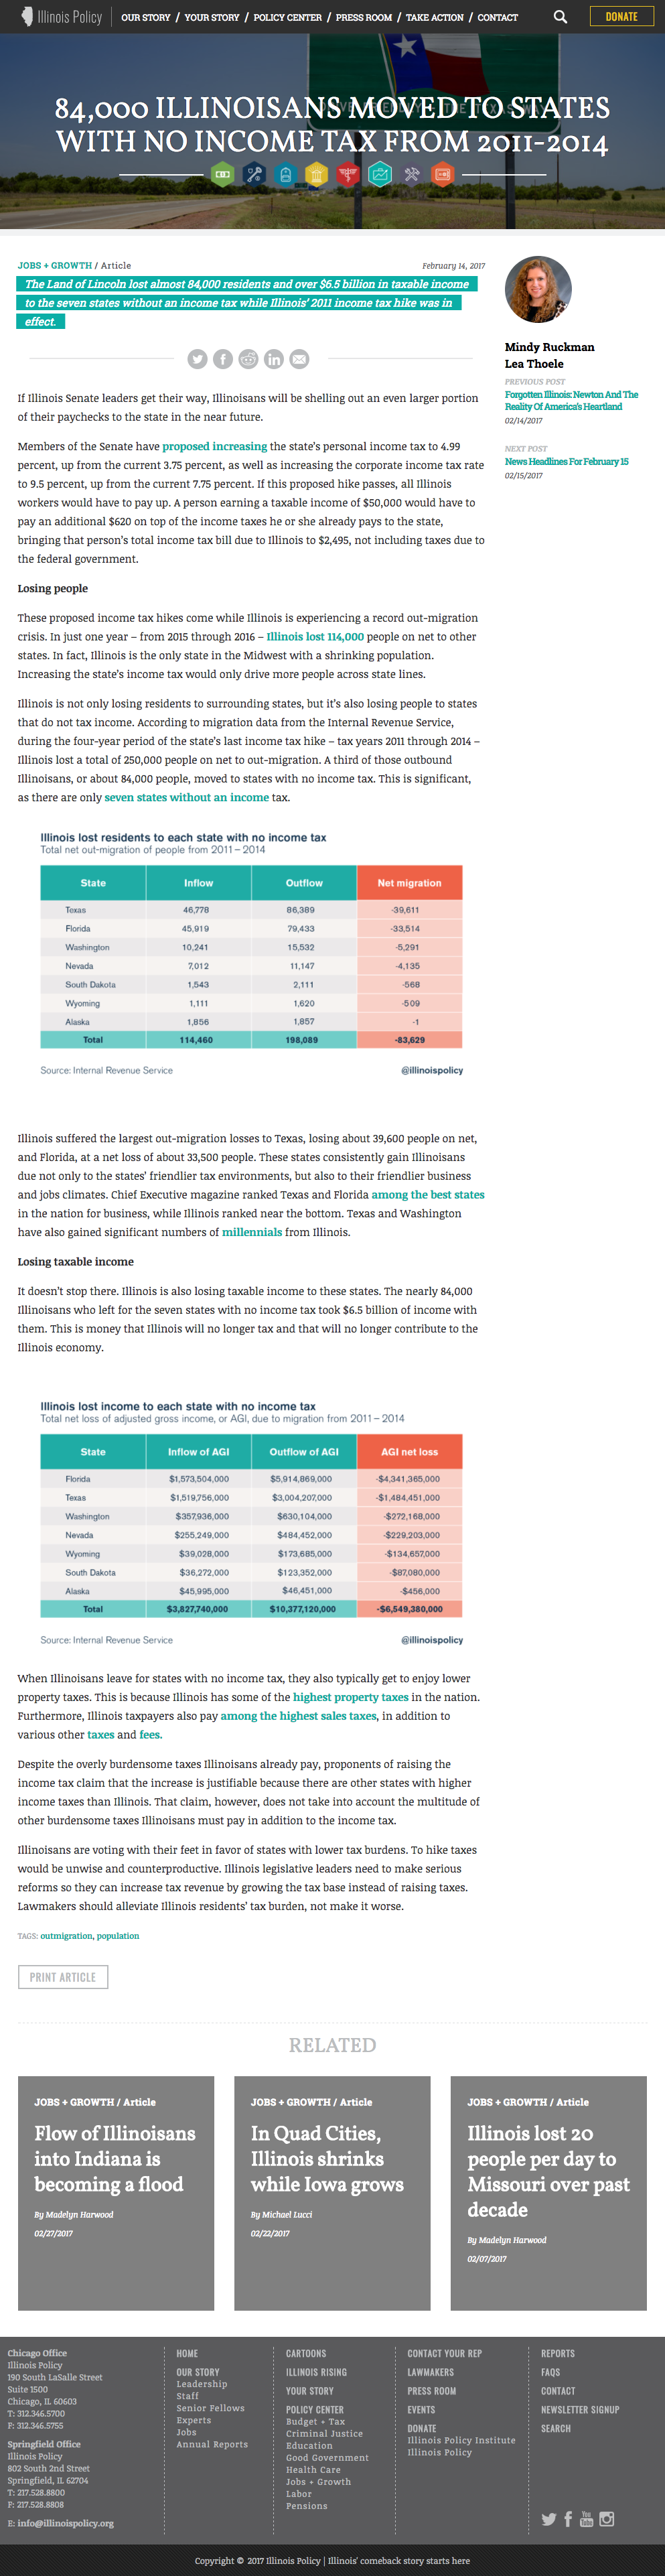Open the Take Action menu
This screenshot has height=2576, width=665.
[x=434, y=17]
